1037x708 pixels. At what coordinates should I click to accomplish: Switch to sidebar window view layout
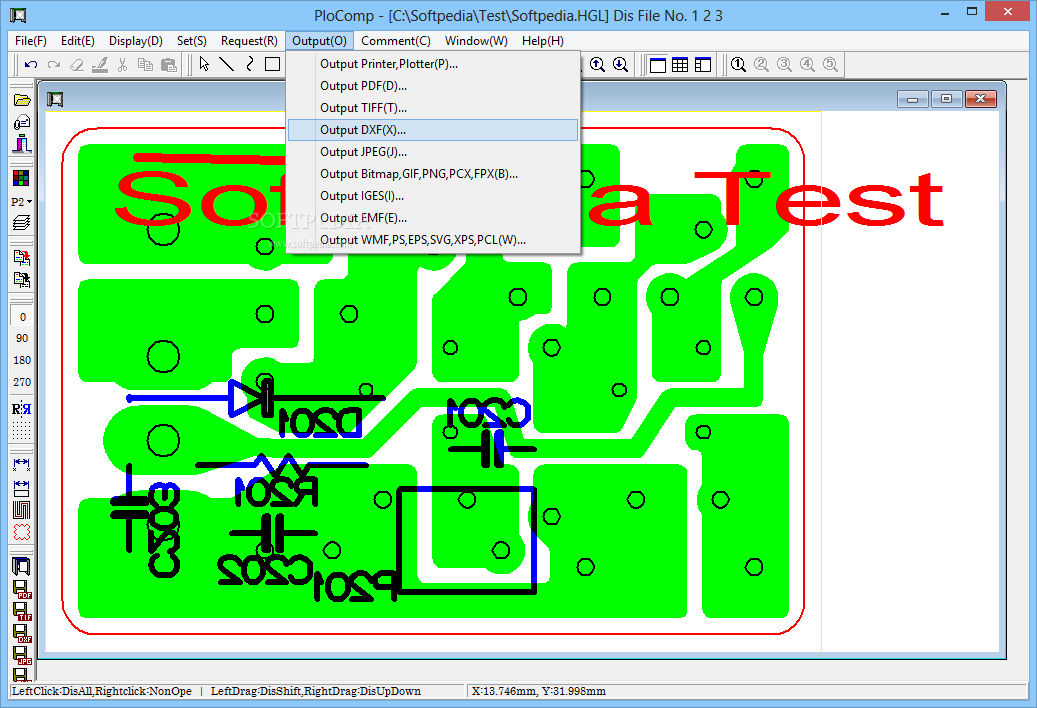pos(702,65)
